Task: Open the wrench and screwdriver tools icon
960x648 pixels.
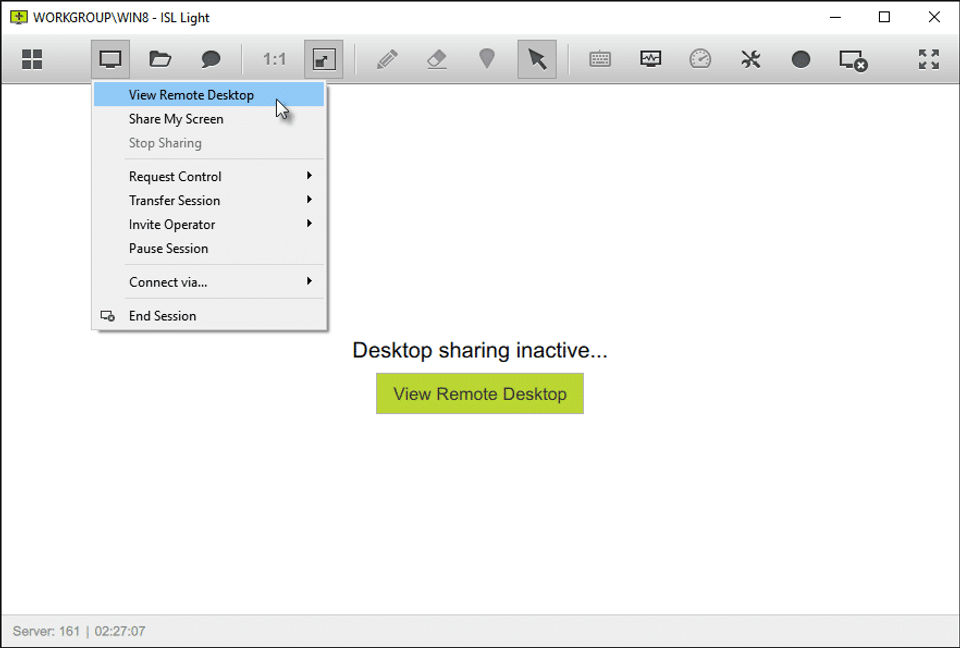Action: [x=751, y=59]
